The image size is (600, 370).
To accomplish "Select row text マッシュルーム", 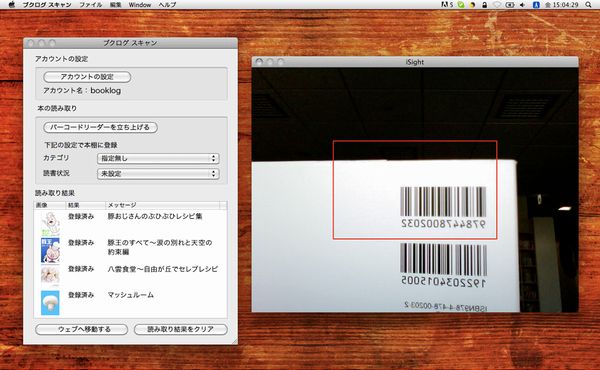I will (x=130, y=295).
